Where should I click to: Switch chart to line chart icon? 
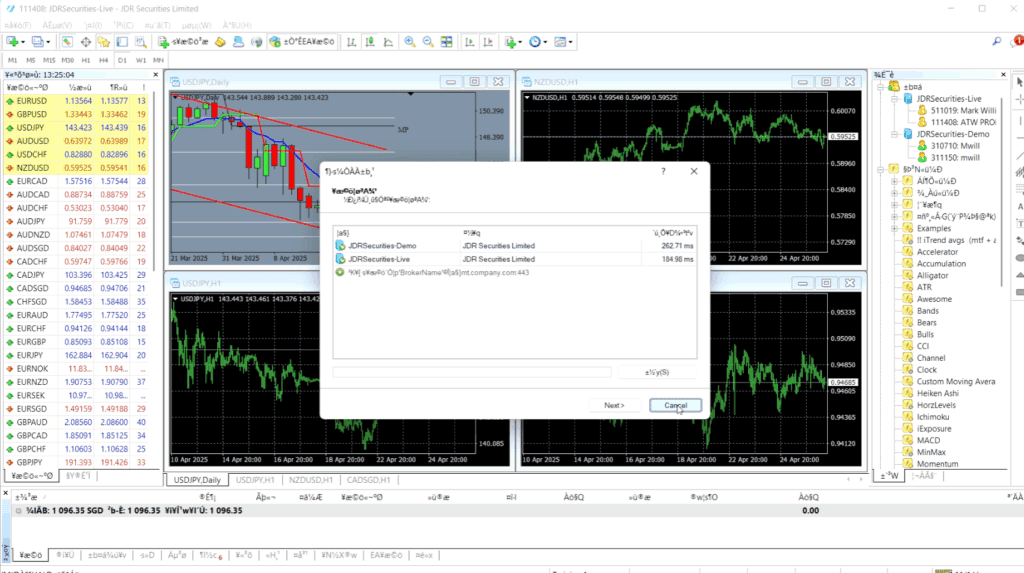click(388, 42)
